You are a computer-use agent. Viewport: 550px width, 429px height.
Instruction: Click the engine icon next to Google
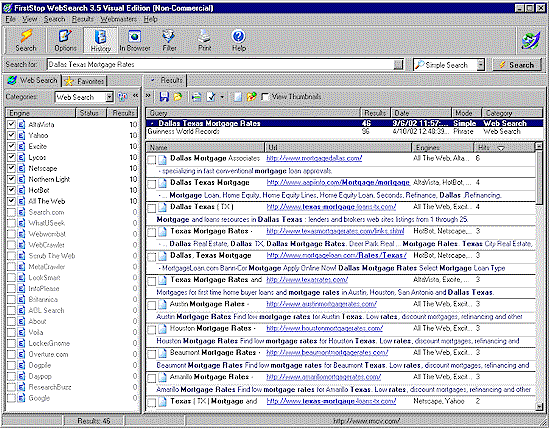[x=21, y=398]
